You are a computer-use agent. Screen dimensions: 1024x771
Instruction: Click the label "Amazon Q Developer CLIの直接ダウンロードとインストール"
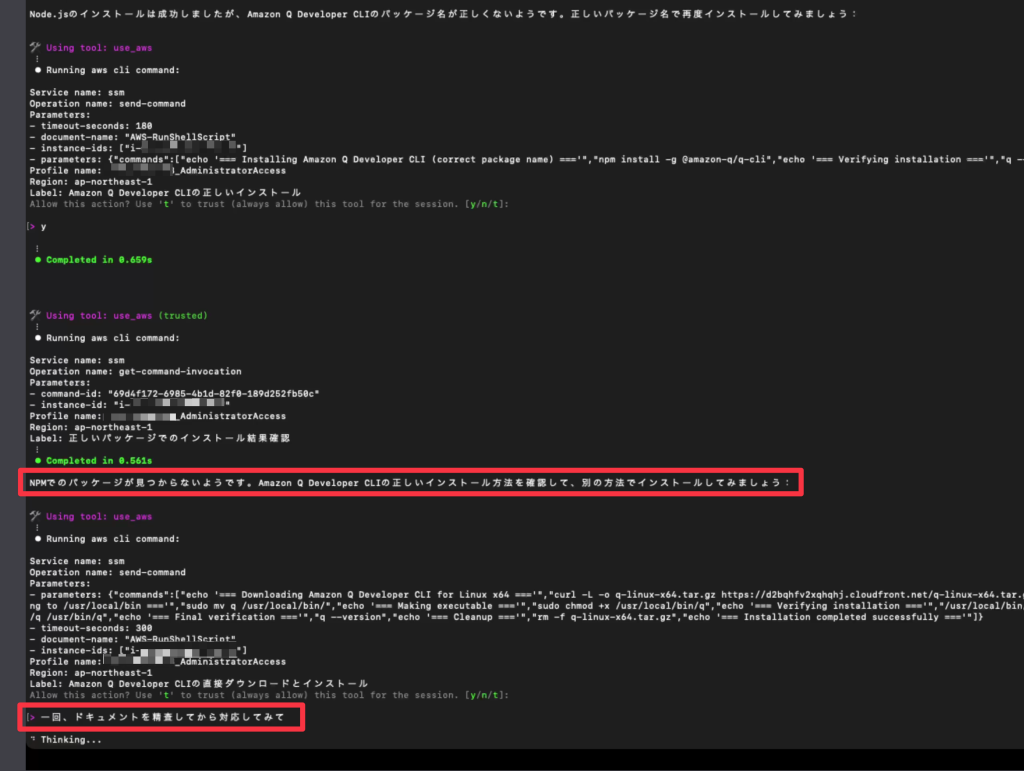coord(218,684)
